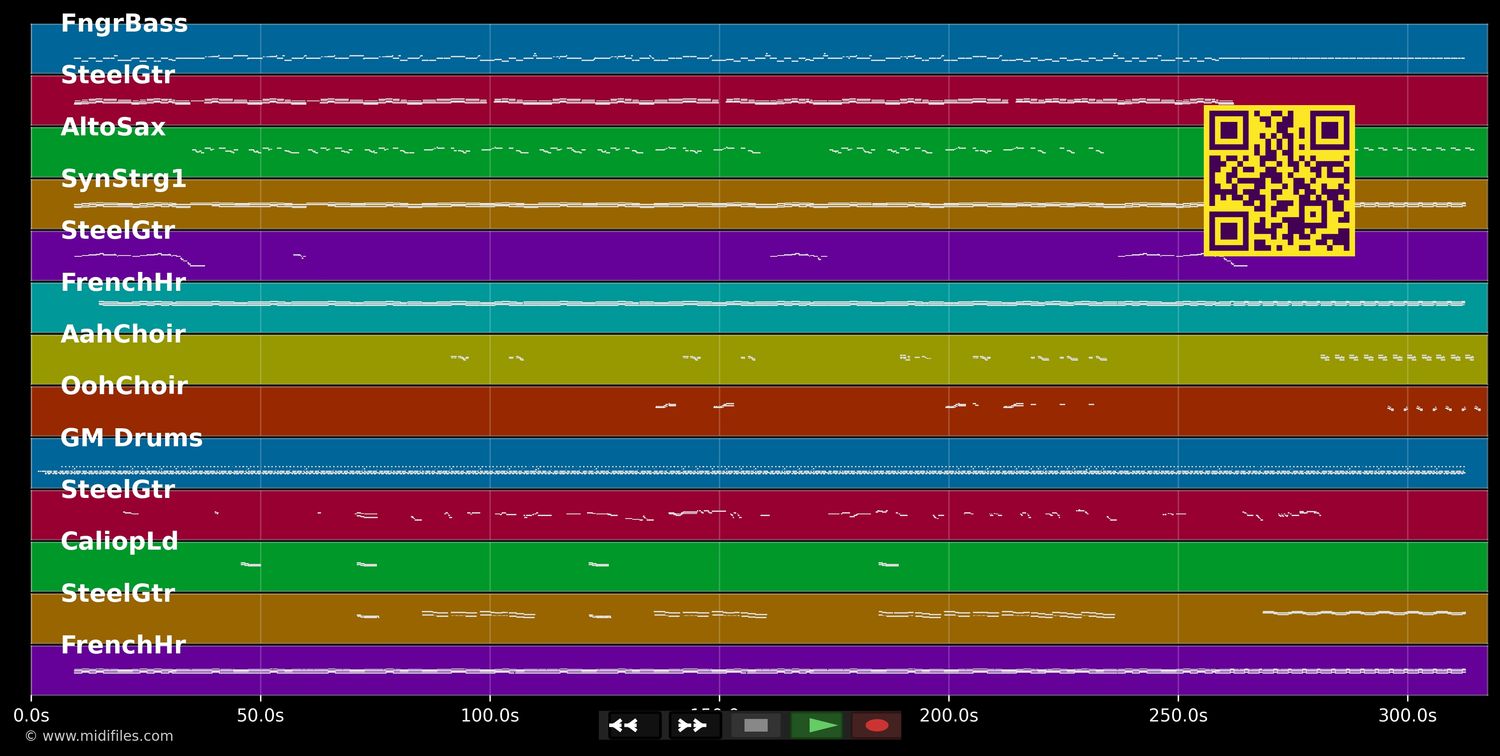Click the rewind button
The height and width of the screenshot is (756, 1500).
coord(624,725)
